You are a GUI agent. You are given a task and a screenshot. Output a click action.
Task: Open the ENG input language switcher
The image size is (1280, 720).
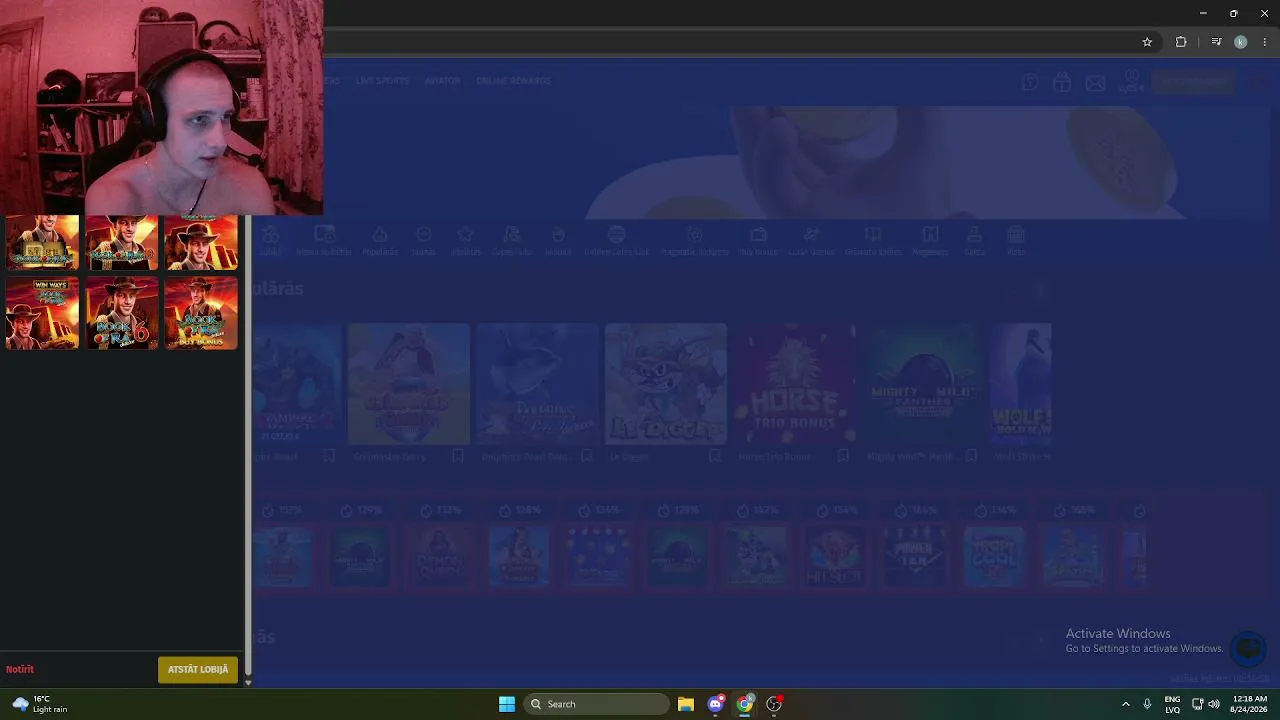click(1172, 704)
